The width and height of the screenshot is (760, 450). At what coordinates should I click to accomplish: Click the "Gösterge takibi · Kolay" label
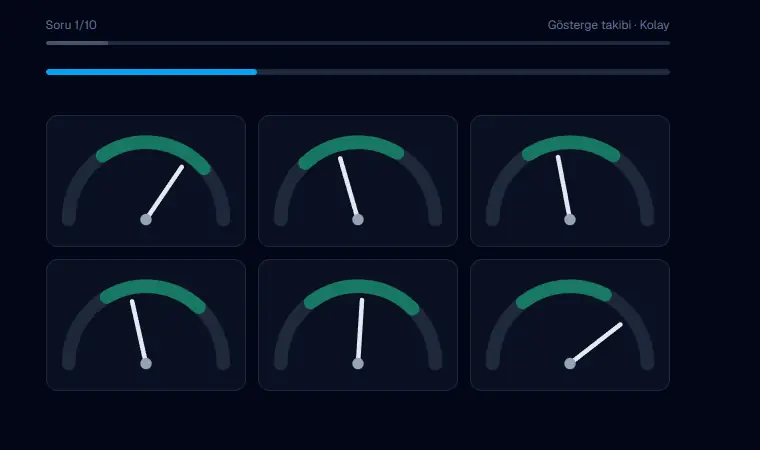click(608, 25)
